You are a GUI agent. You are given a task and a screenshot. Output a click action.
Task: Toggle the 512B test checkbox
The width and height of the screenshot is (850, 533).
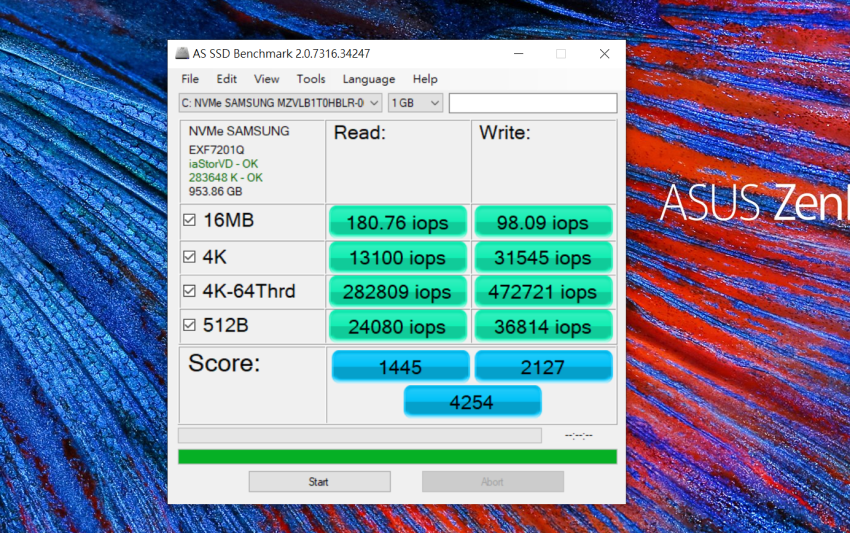(x=189, y=325)
